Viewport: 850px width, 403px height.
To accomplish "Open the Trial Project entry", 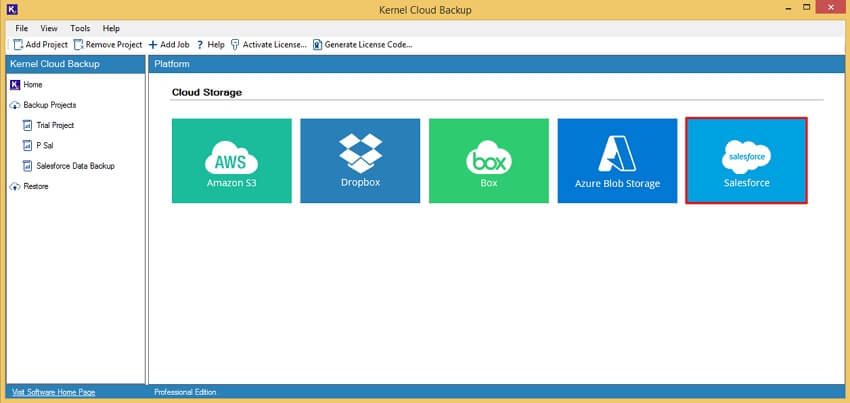I will (55, 125).
